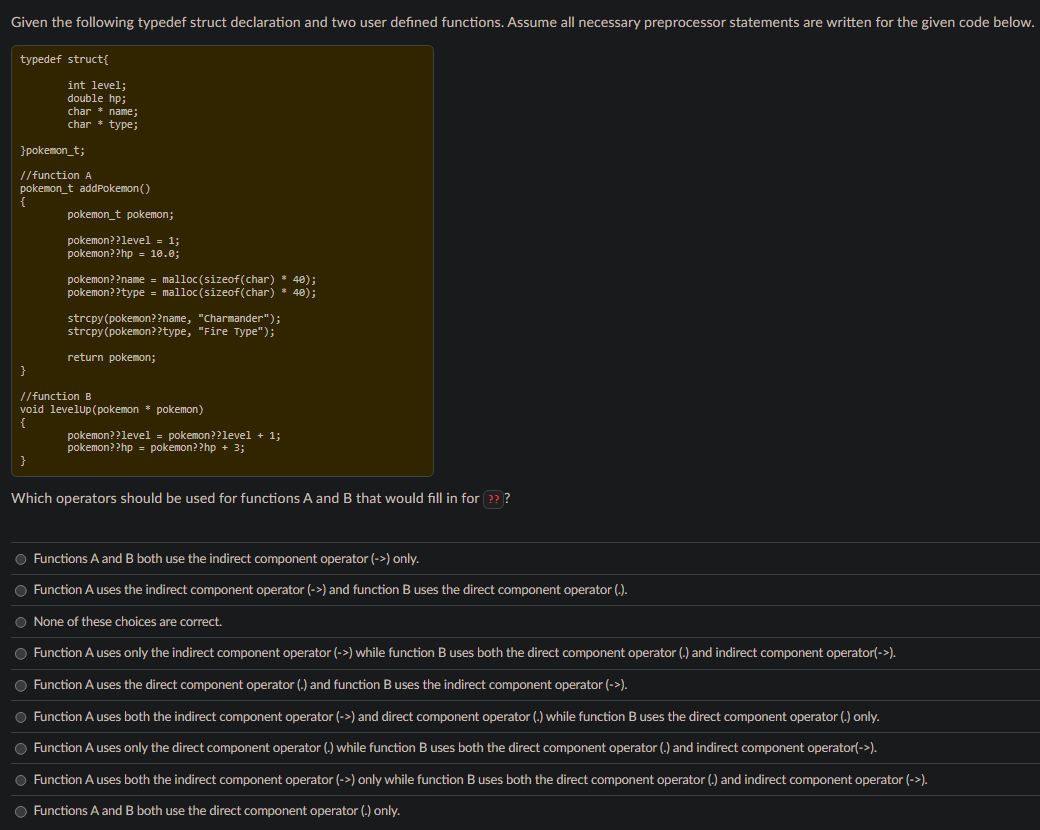Screen dimensions: 1040x830
Task: Click the void levelUp function signature
Action: point(113,409)
